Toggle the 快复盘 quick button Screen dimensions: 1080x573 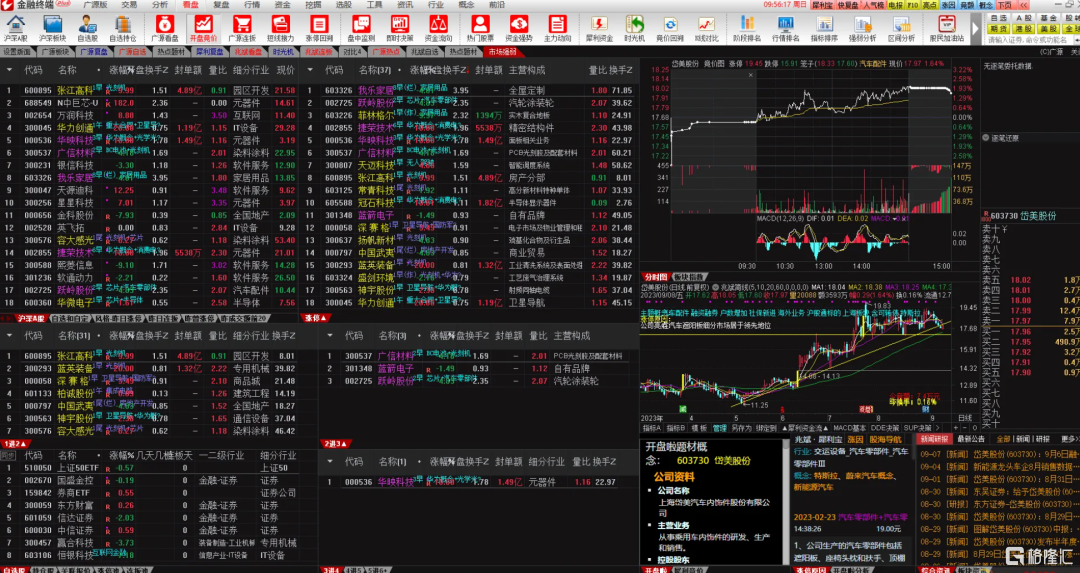pyautogui.click(x=849, y=5)
